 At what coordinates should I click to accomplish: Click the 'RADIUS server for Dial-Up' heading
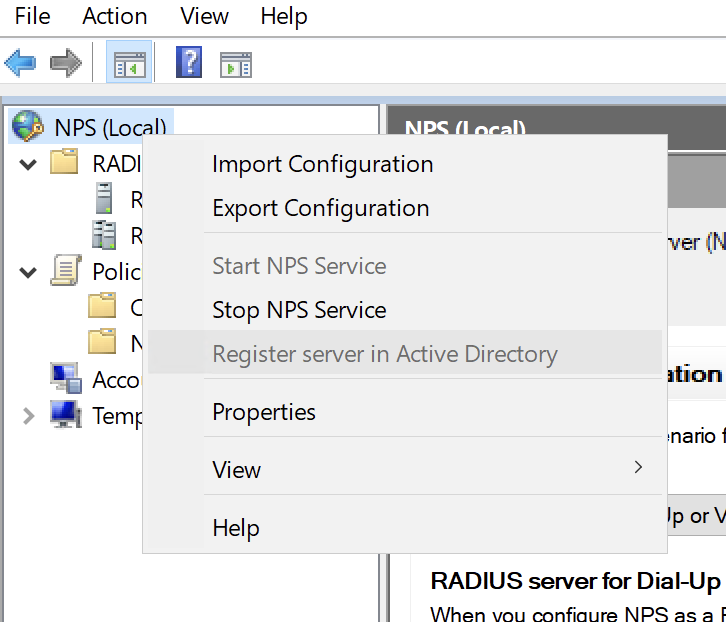(578, 581)
